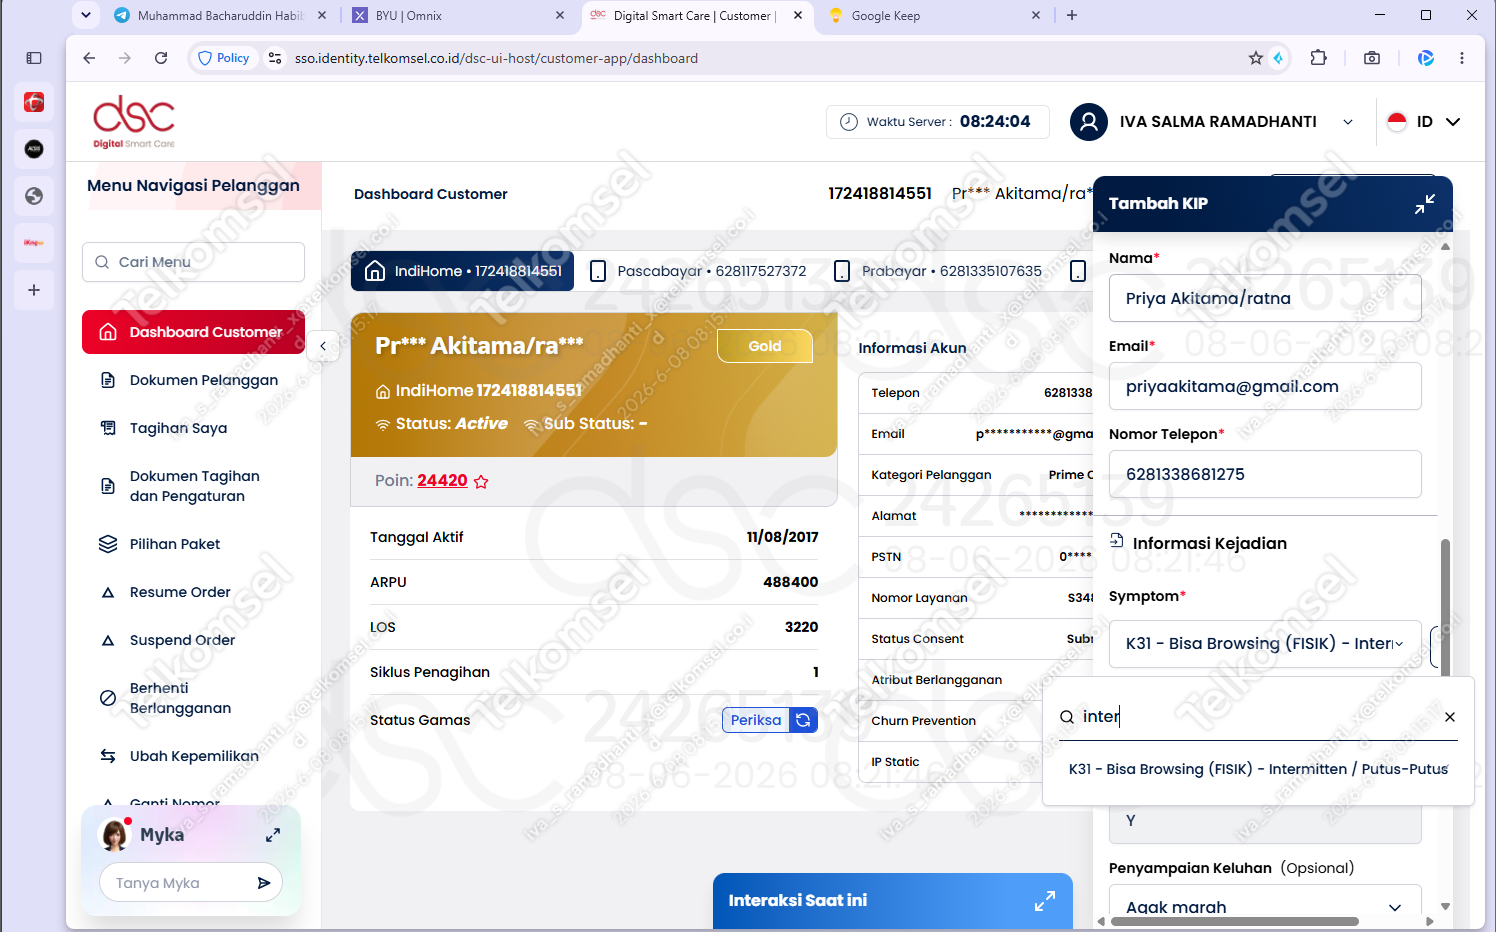
Task: Toggle the browser sidebar panel icon
Action: tap(34, 58)
